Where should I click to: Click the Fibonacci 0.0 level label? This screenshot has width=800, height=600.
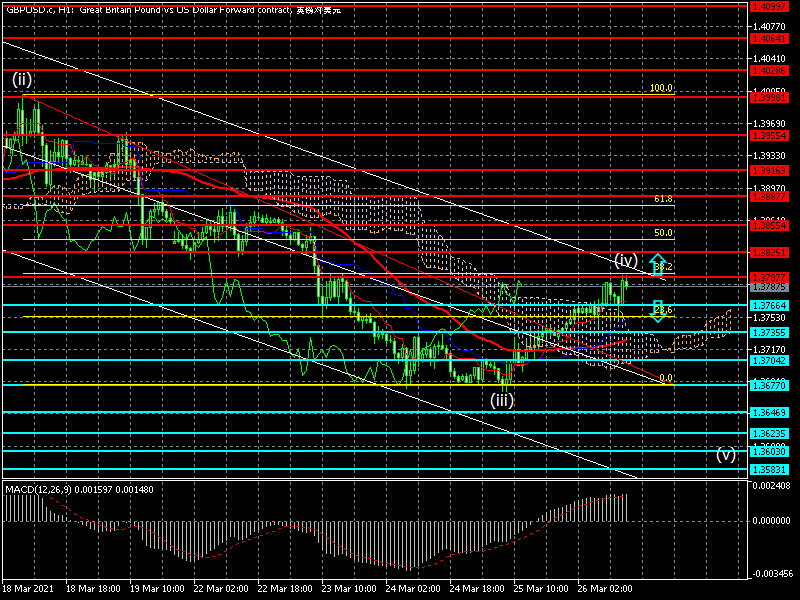(x=666, y=378)
